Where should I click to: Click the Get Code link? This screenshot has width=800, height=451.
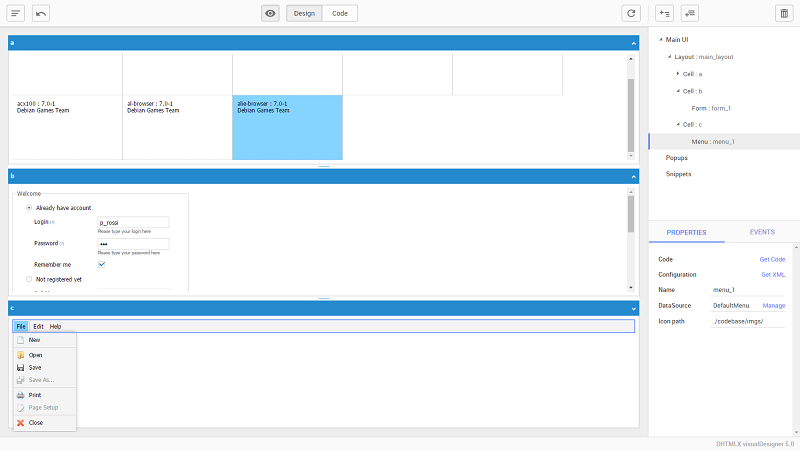pos(772,259)
